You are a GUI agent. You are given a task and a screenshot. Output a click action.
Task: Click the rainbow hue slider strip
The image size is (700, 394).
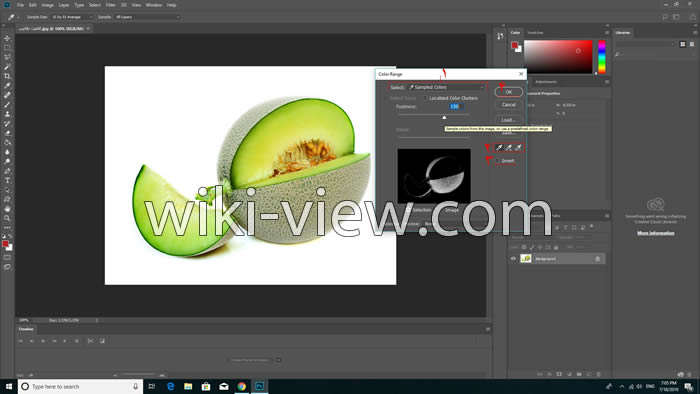point(602,57)
